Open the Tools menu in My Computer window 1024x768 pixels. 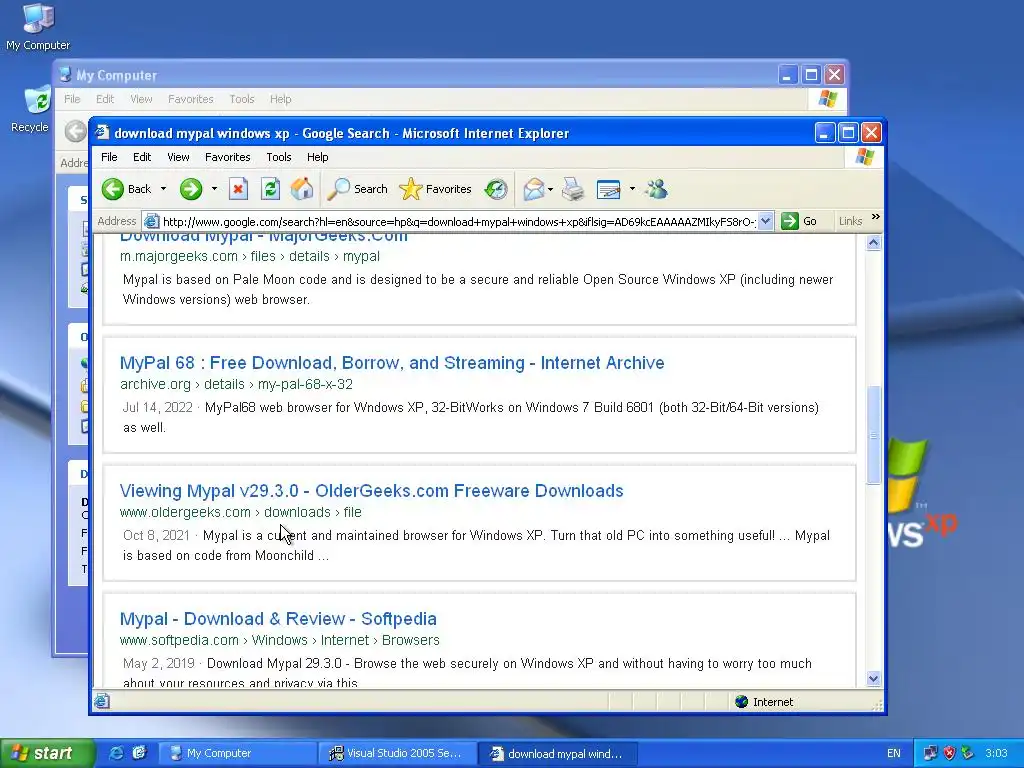242,99
